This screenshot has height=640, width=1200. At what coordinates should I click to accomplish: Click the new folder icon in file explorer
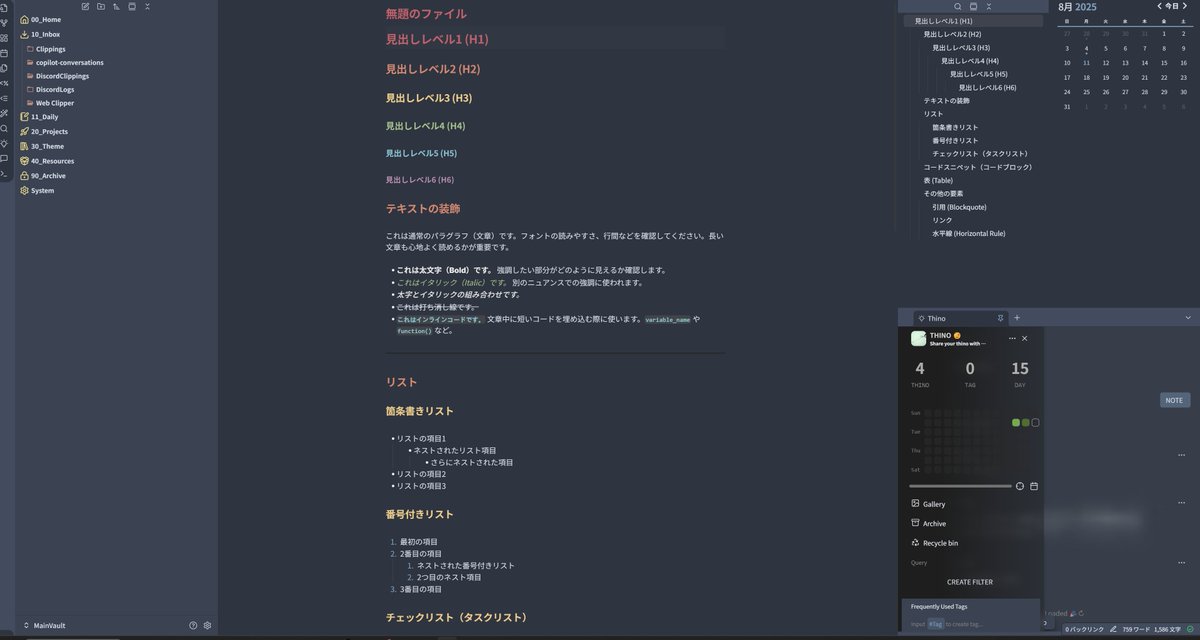tap(101, 6)
